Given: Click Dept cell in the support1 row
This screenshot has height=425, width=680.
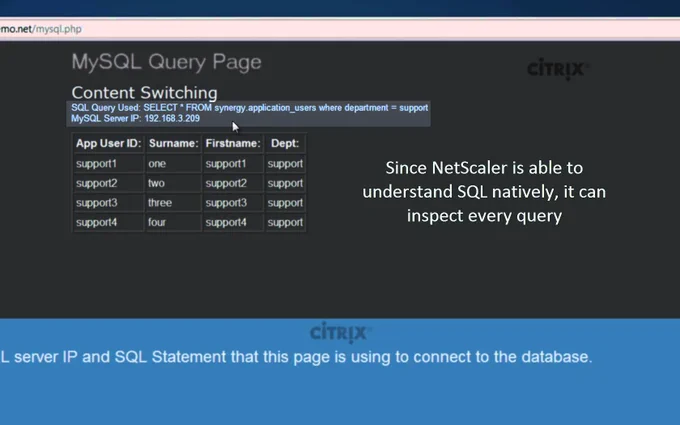Looking at the screenshot, I should 285,163.
